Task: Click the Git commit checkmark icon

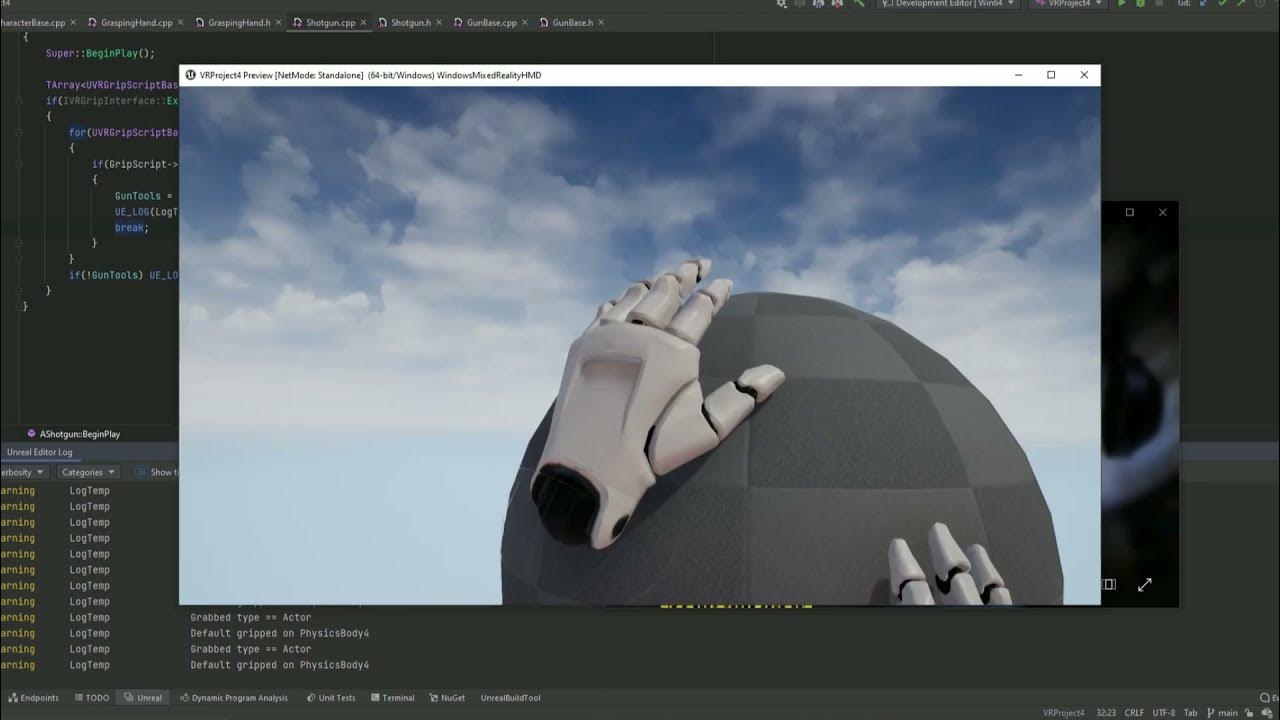Action: 1221,4
